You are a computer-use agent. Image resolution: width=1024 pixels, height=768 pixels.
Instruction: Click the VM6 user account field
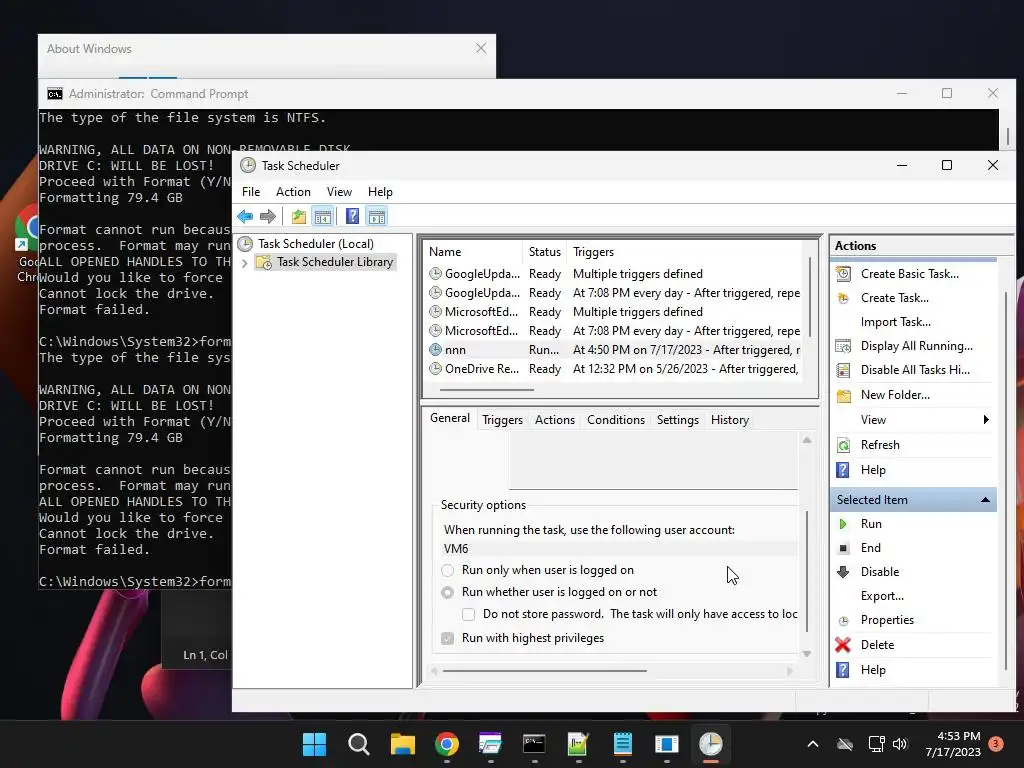[619, 549]
